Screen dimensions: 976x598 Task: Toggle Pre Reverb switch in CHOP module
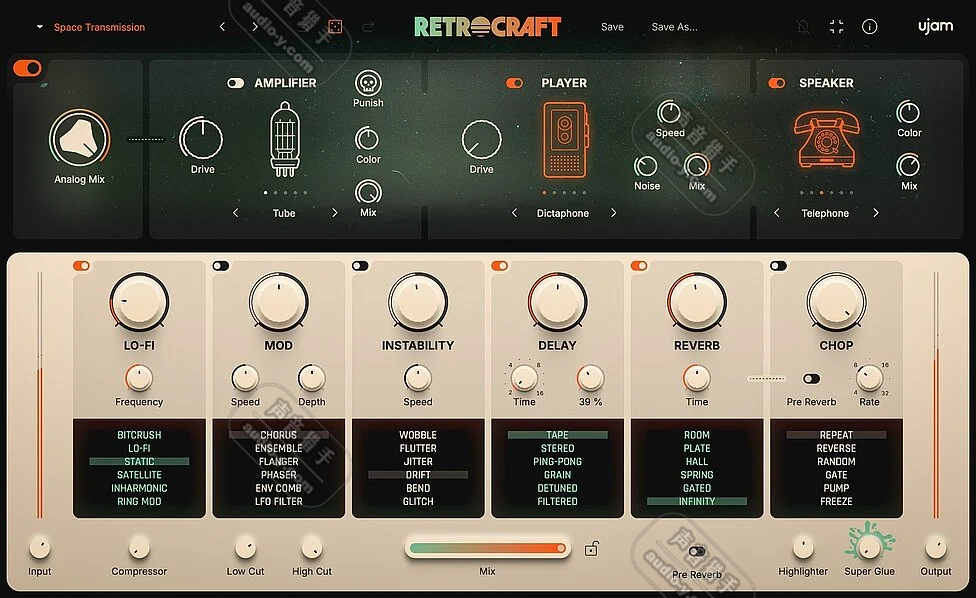pyautogui.click(x=811, y=378)
